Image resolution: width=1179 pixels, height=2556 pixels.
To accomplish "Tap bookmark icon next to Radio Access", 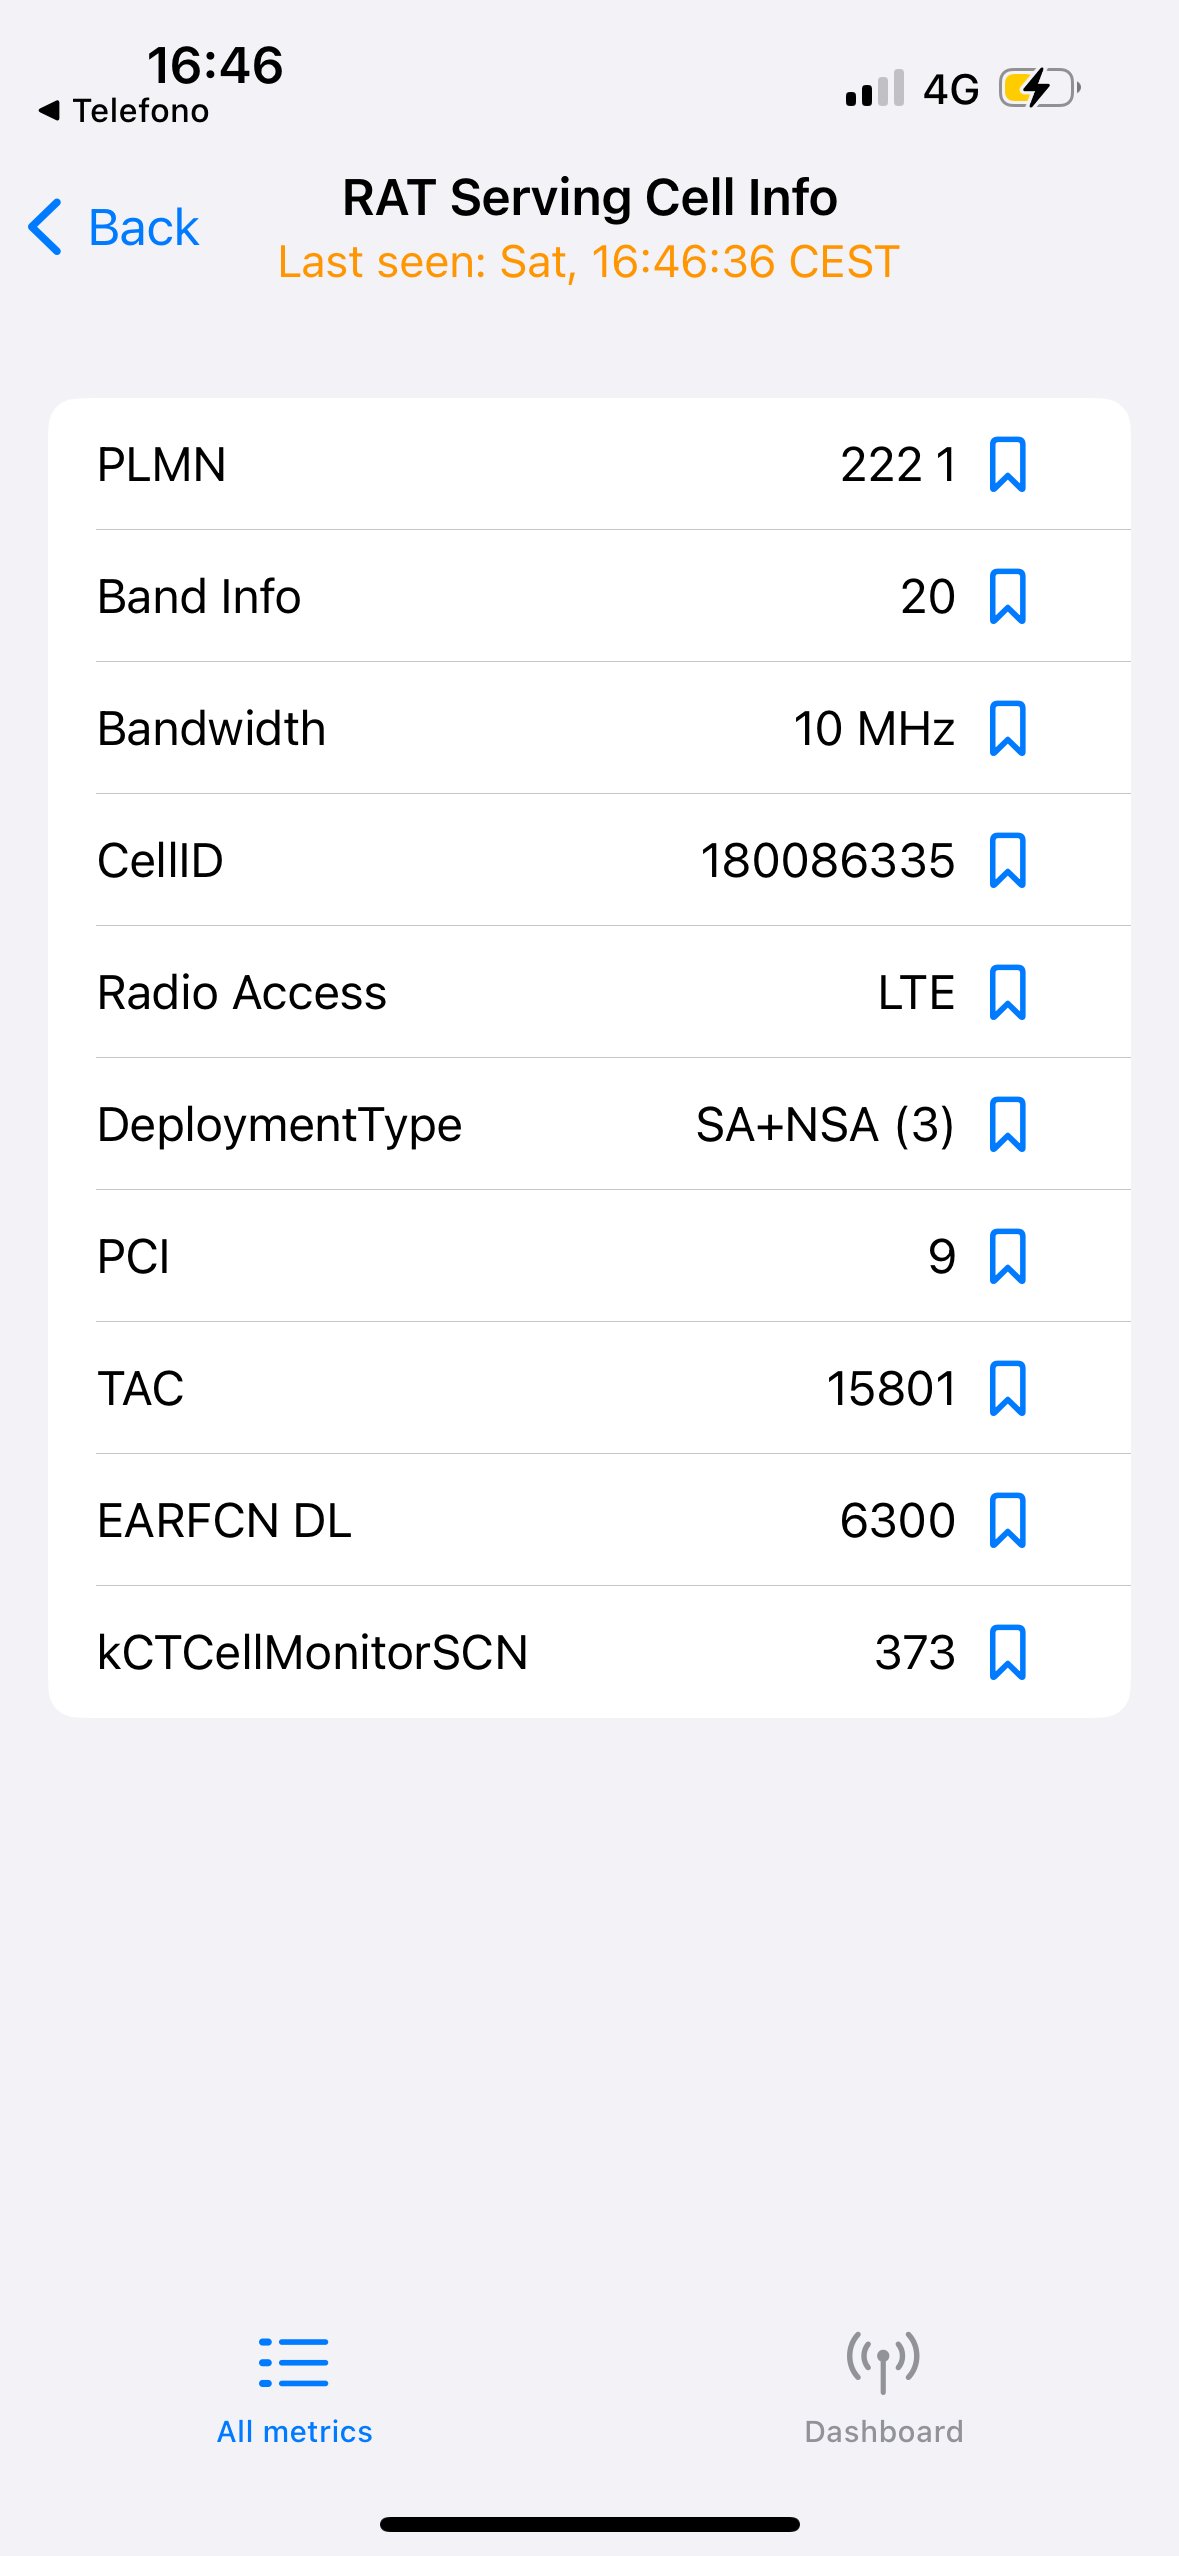I will [x=1007, y=993].
